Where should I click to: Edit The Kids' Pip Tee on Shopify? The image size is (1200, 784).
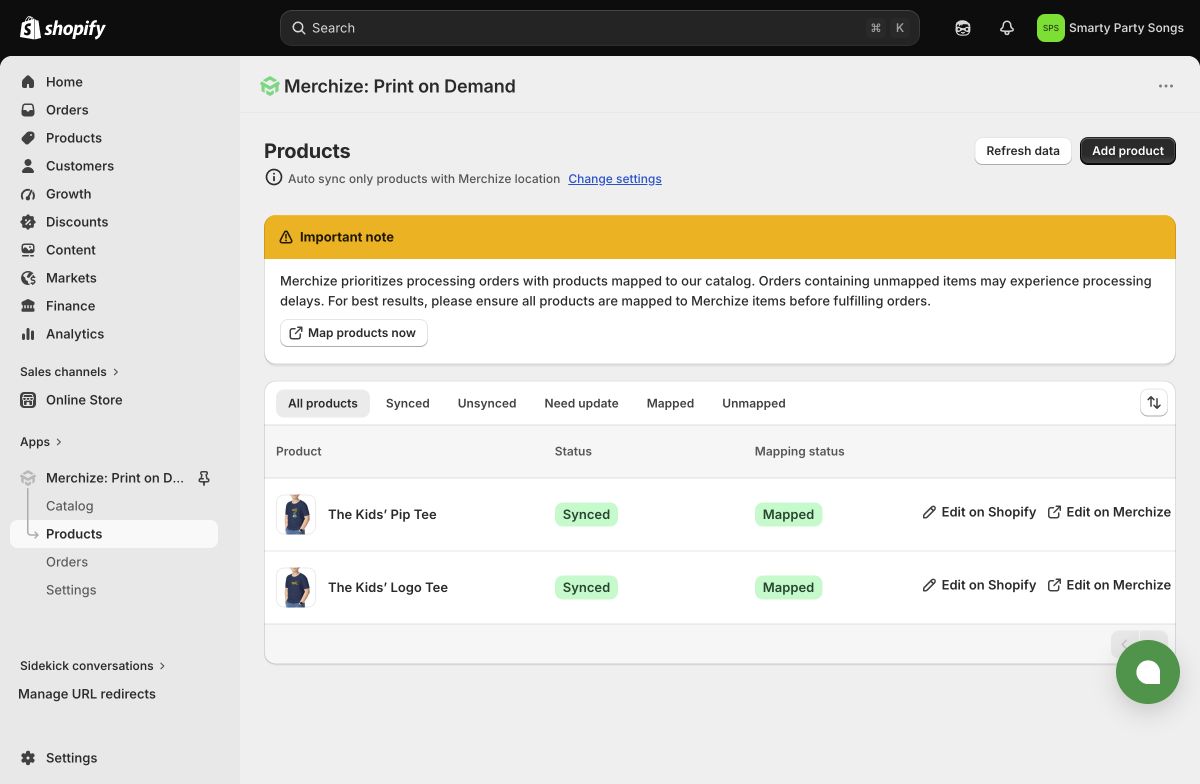[x=979, y=512]
